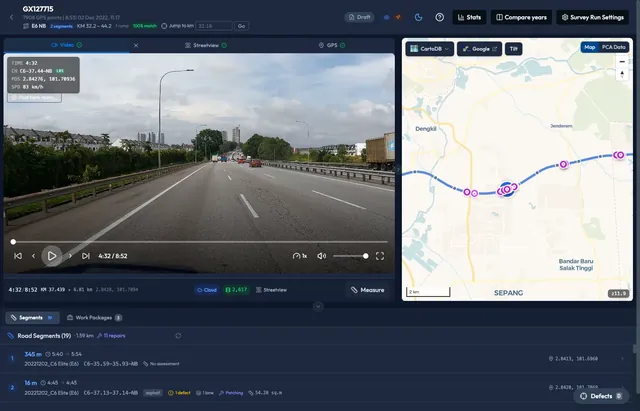This screenshot has height=411, width=640.
Task: Open Compare years view
Action: tap(521, 17)
